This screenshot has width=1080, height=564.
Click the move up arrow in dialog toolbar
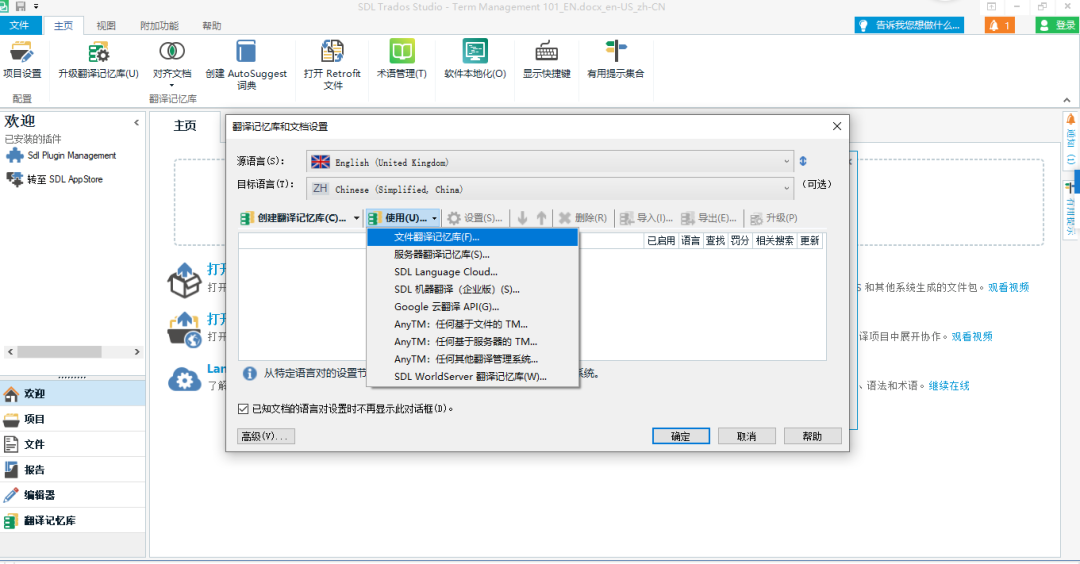click(x=541, y=218)
